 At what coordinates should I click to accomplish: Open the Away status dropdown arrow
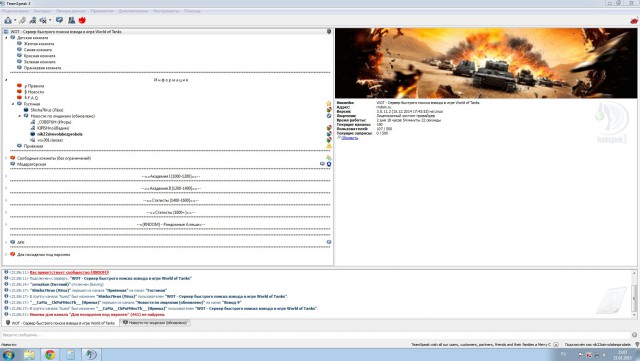coord(50,20)
